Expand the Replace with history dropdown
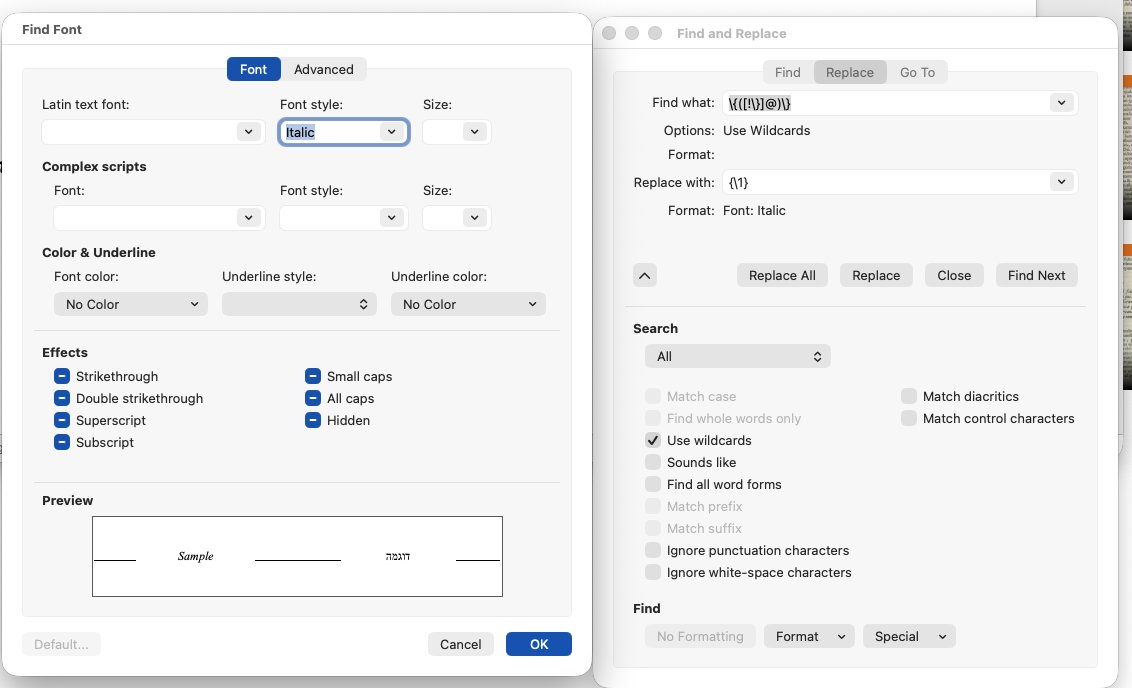 point(1061,182)
